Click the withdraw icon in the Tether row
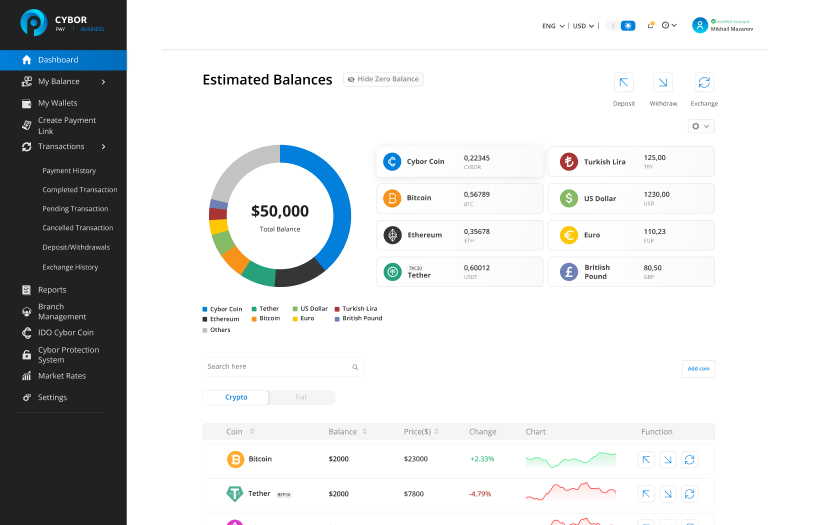Screen dimensions: 825x525 coord(668,494)
